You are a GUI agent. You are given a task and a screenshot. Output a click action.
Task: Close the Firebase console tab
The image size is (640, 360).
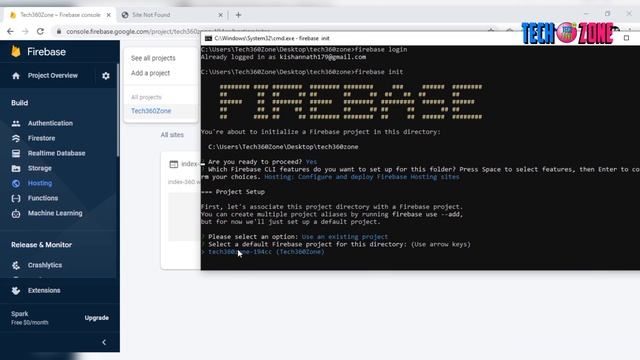[109, 15]
